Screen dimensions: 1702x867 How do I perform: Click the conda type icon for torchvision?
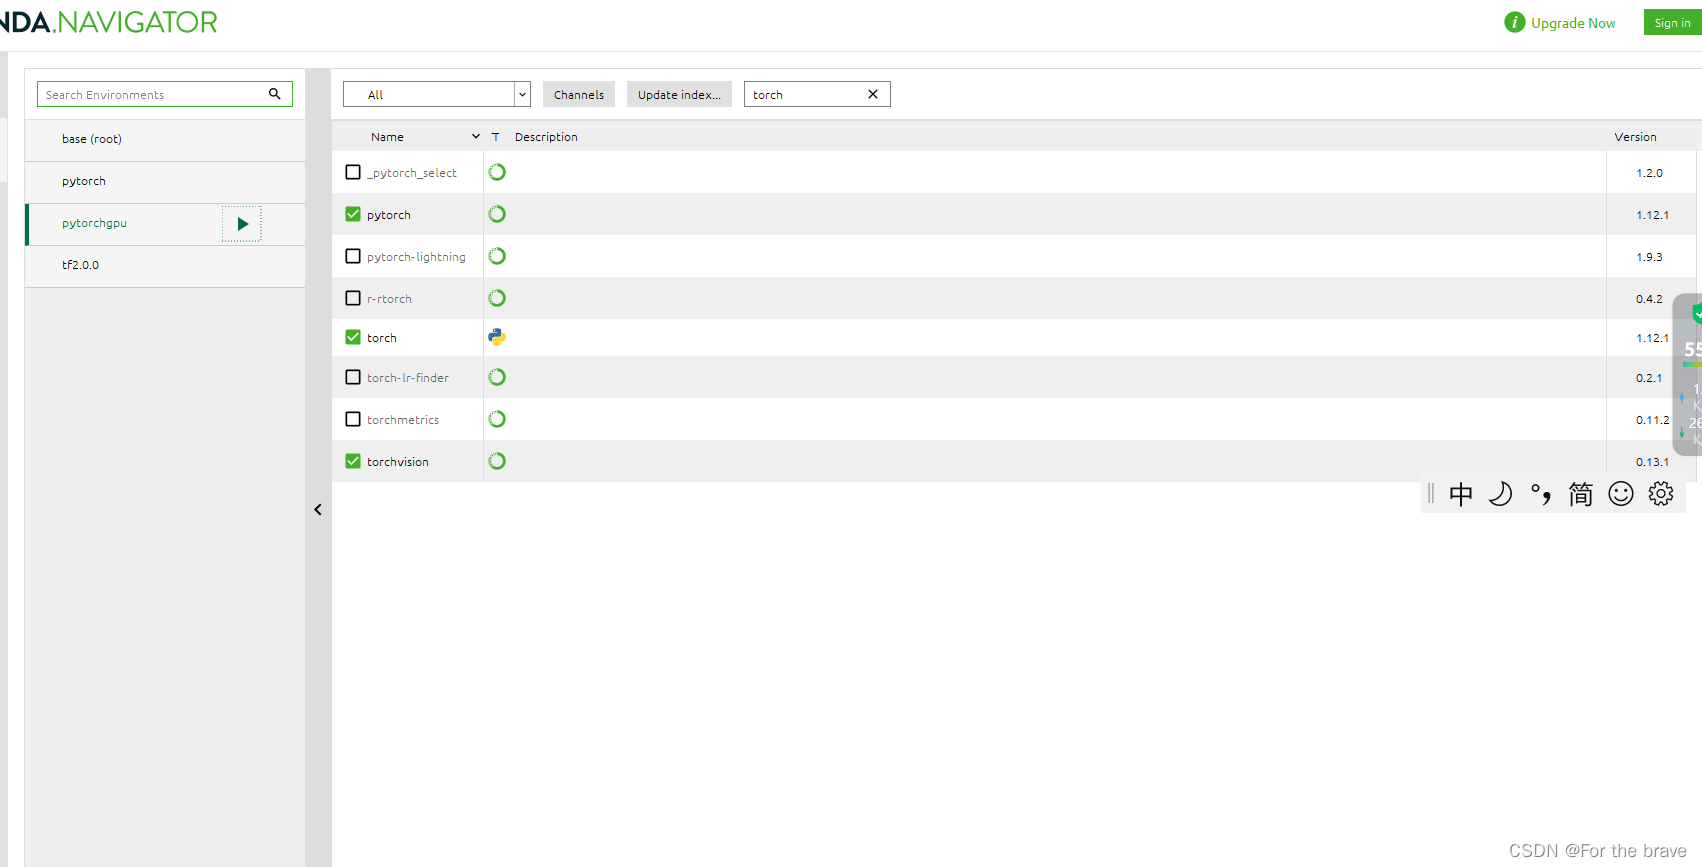497,461
